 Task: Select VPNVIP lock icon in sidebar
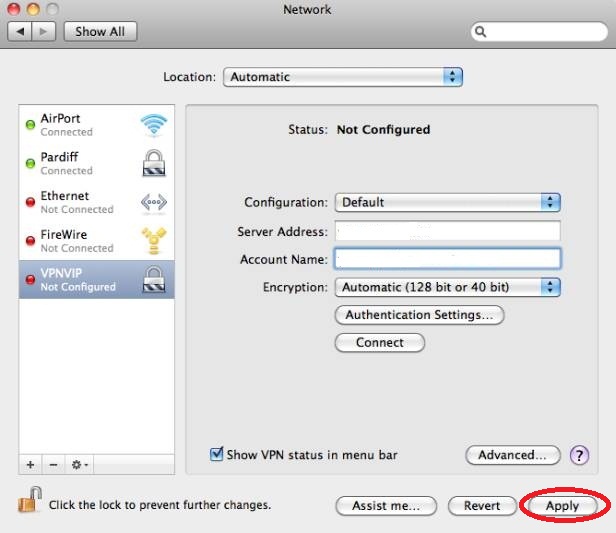[x=153, y=280]
